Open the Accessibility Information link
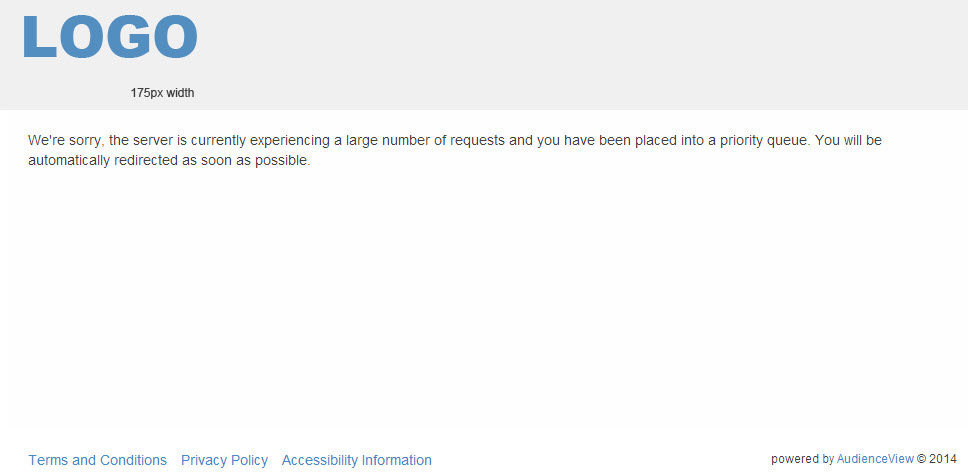 pos(357,460)
